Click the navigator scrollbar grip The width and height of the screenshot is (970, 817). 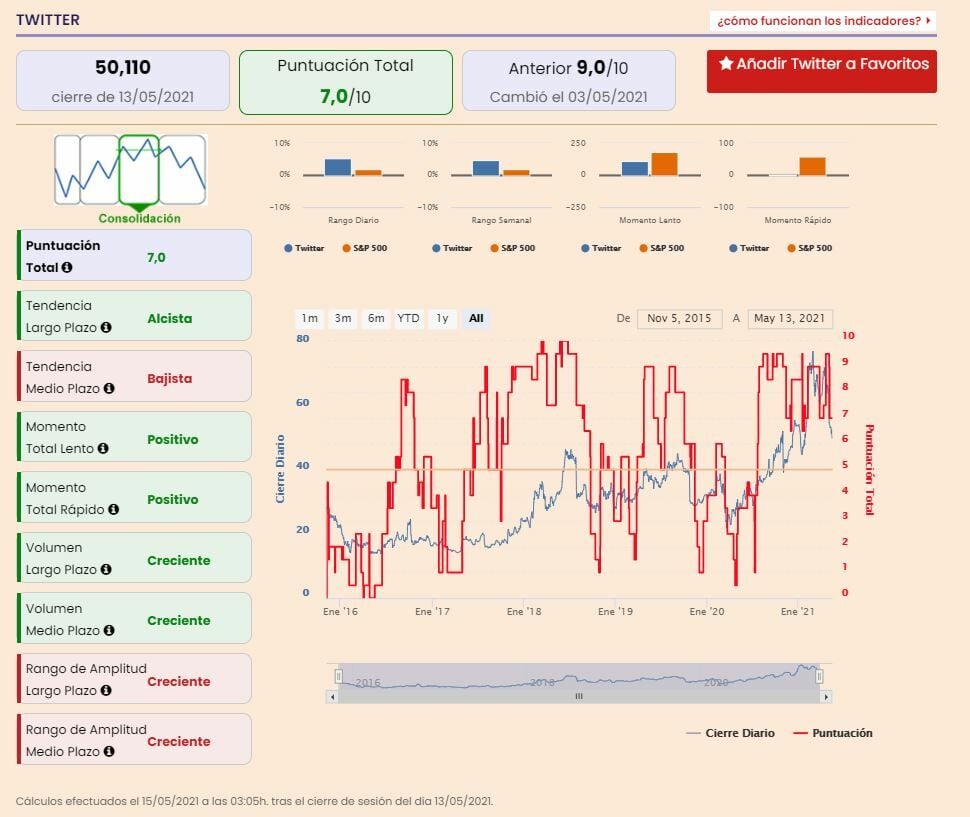[x=579, y=697]
